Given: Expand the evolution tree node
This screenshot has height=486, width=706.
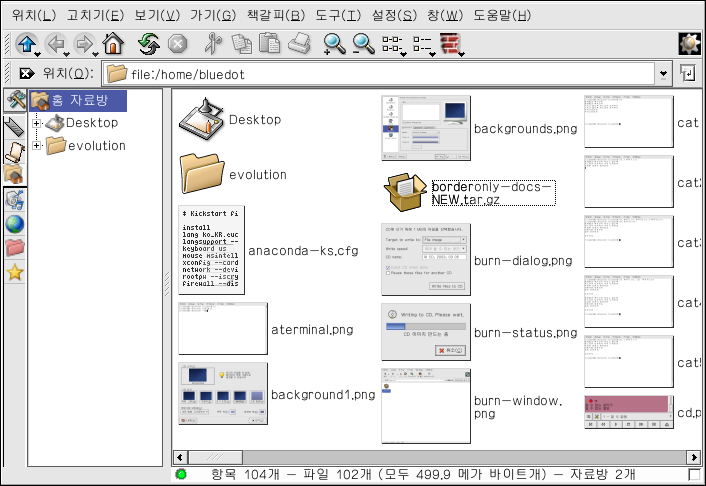Looking at the screenshot, I should tap(37, 146).
